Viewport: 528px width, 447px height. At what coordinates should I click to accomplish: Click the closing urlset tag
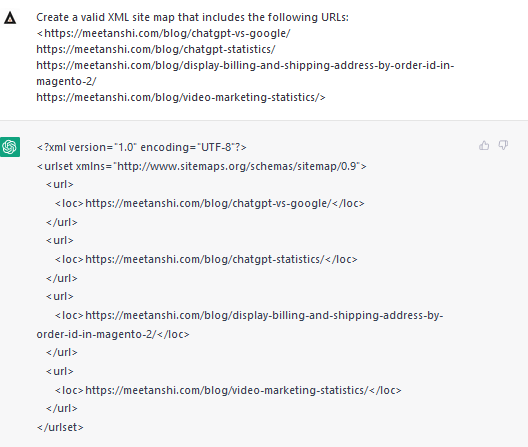(x=60, y=427)
